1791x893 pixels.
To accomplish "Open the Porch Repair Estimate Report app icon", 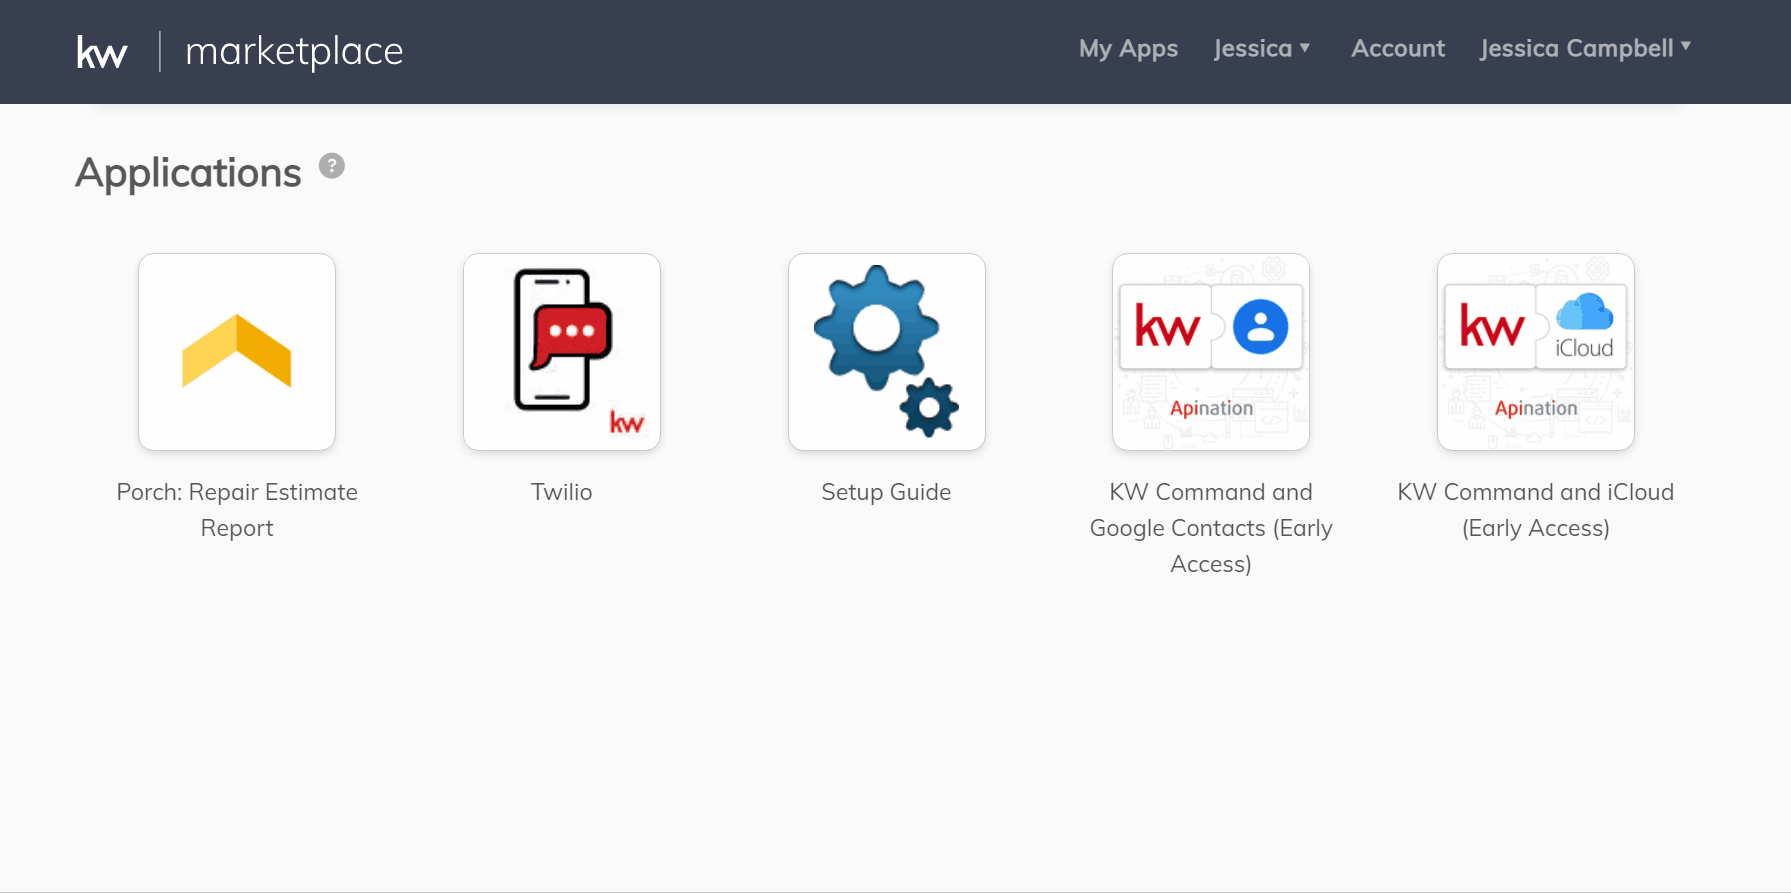I will click(237, 352).
